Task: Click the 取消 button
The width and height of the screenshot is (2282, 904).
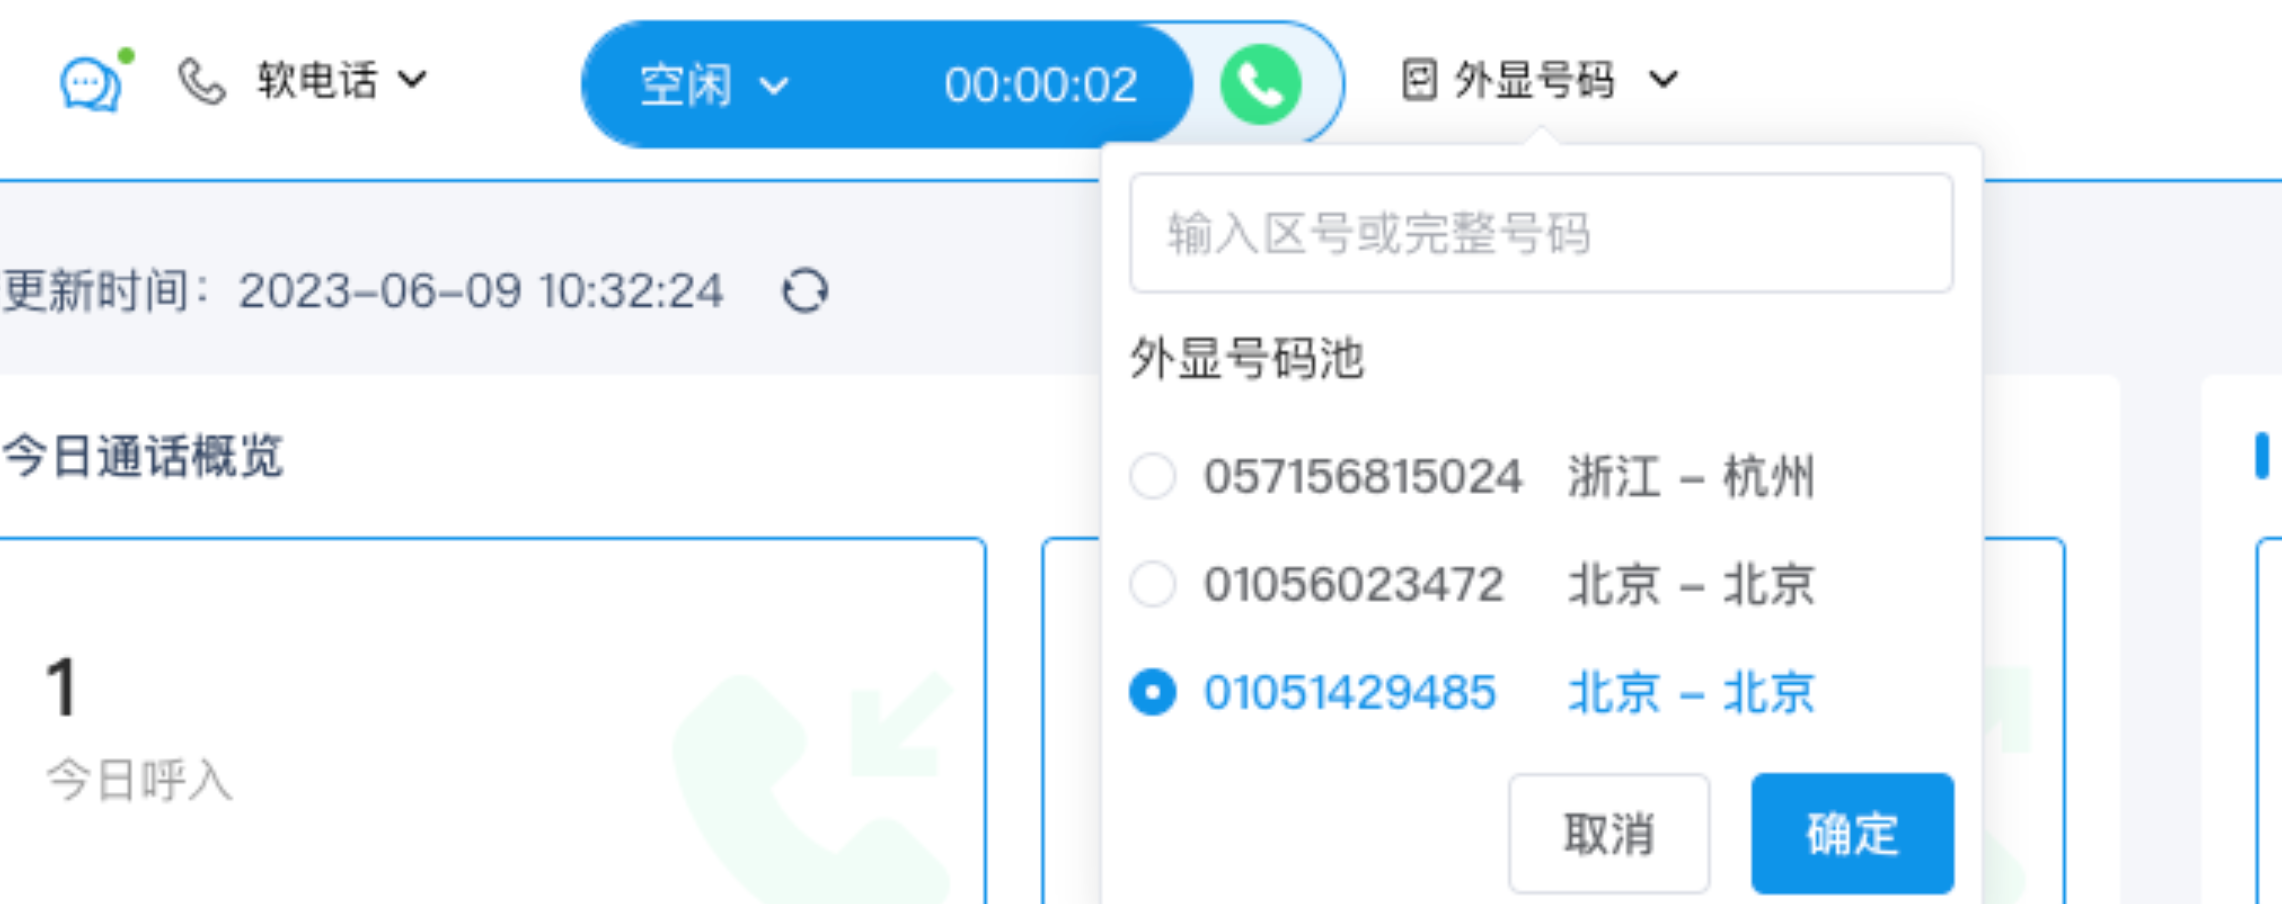Action: point(1609,833)
